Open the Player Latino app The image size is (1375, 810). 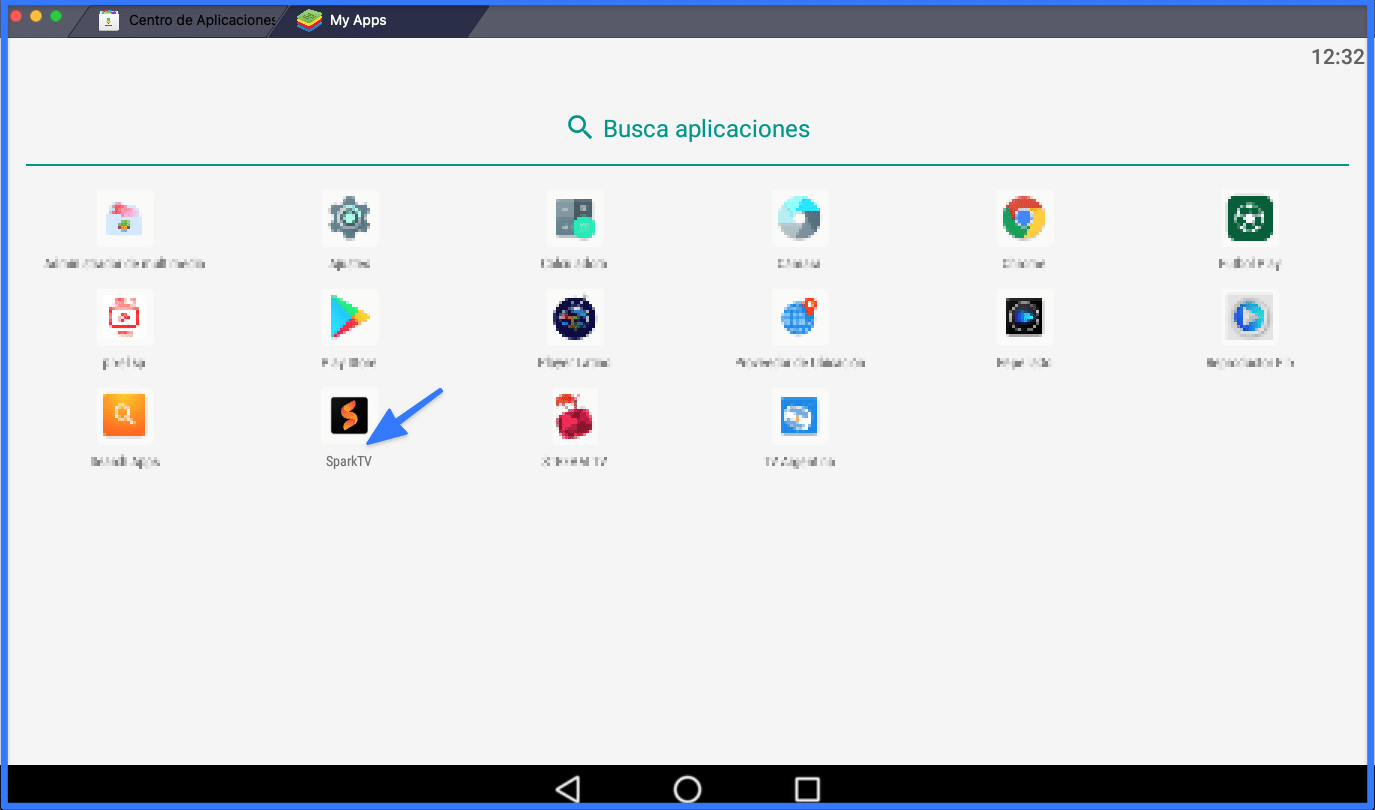click(x=575, y=317)
